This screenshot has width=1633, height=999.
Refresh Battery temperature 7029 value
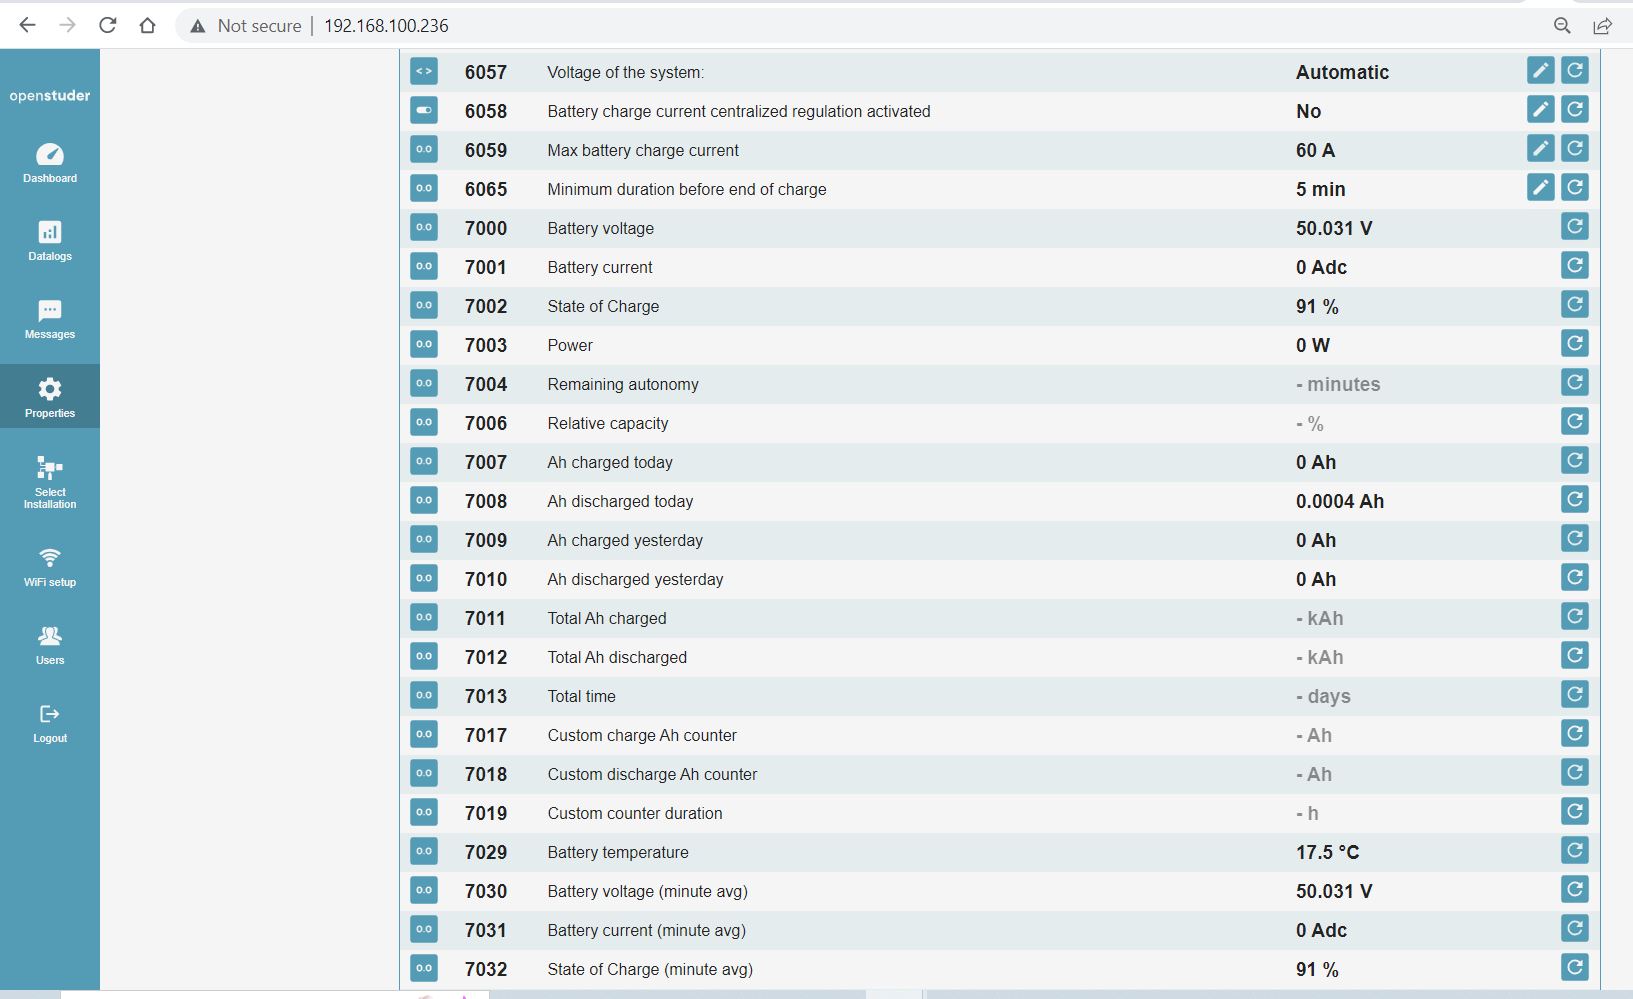[x=1575, y=851]
